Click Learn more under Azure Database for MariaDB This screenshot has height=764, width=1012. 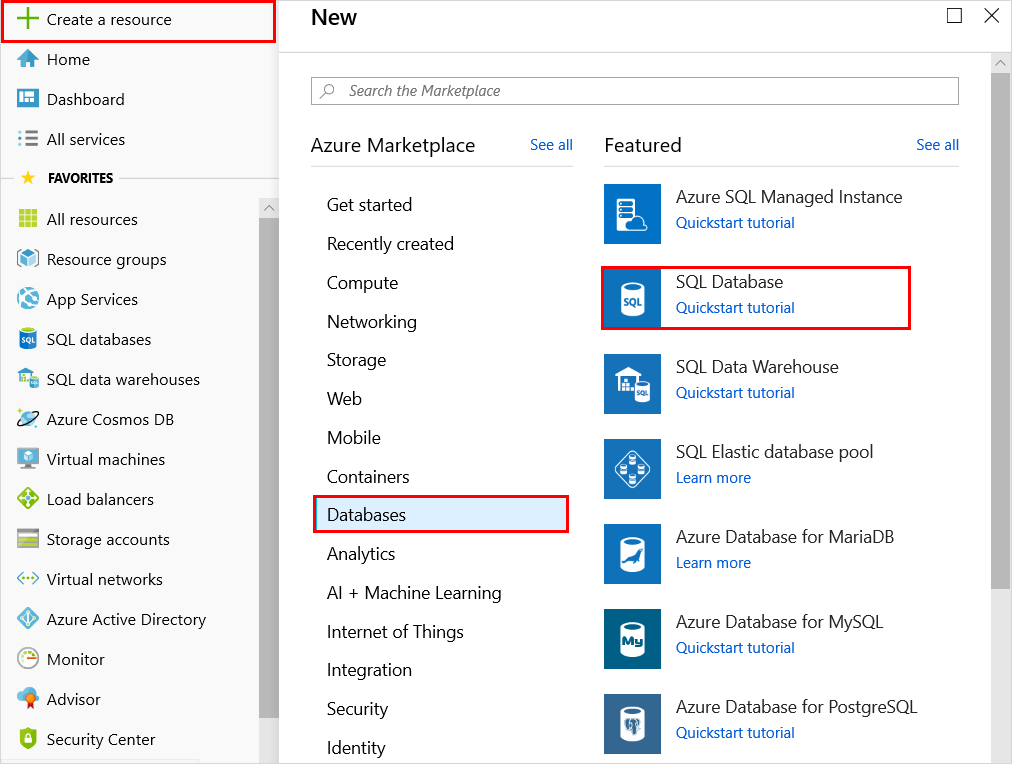click(713, 563)
